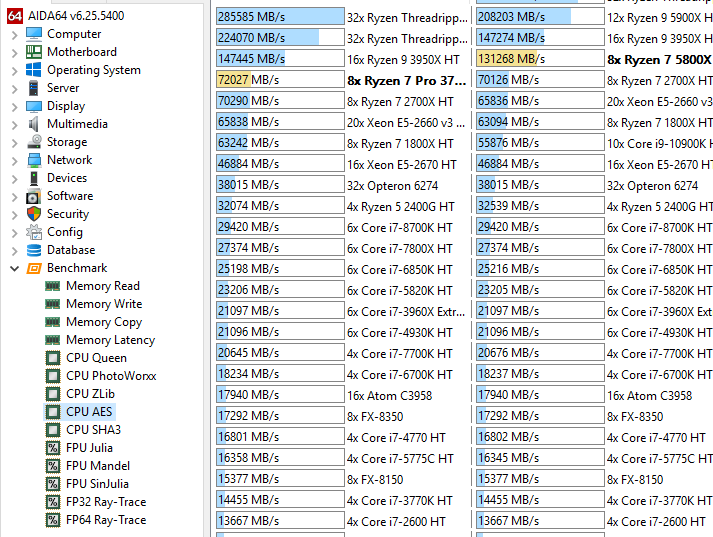
Task: Expand the Computer tree node
Action: pos(15,35)
